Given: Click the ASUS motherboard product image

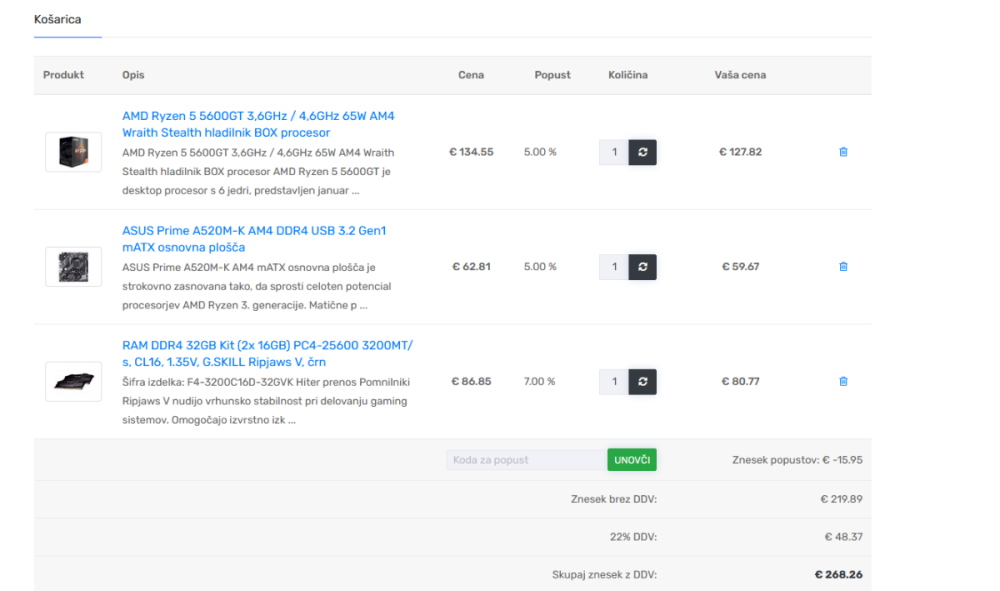Looking at the screenshot, I should (x=73, y=267).
